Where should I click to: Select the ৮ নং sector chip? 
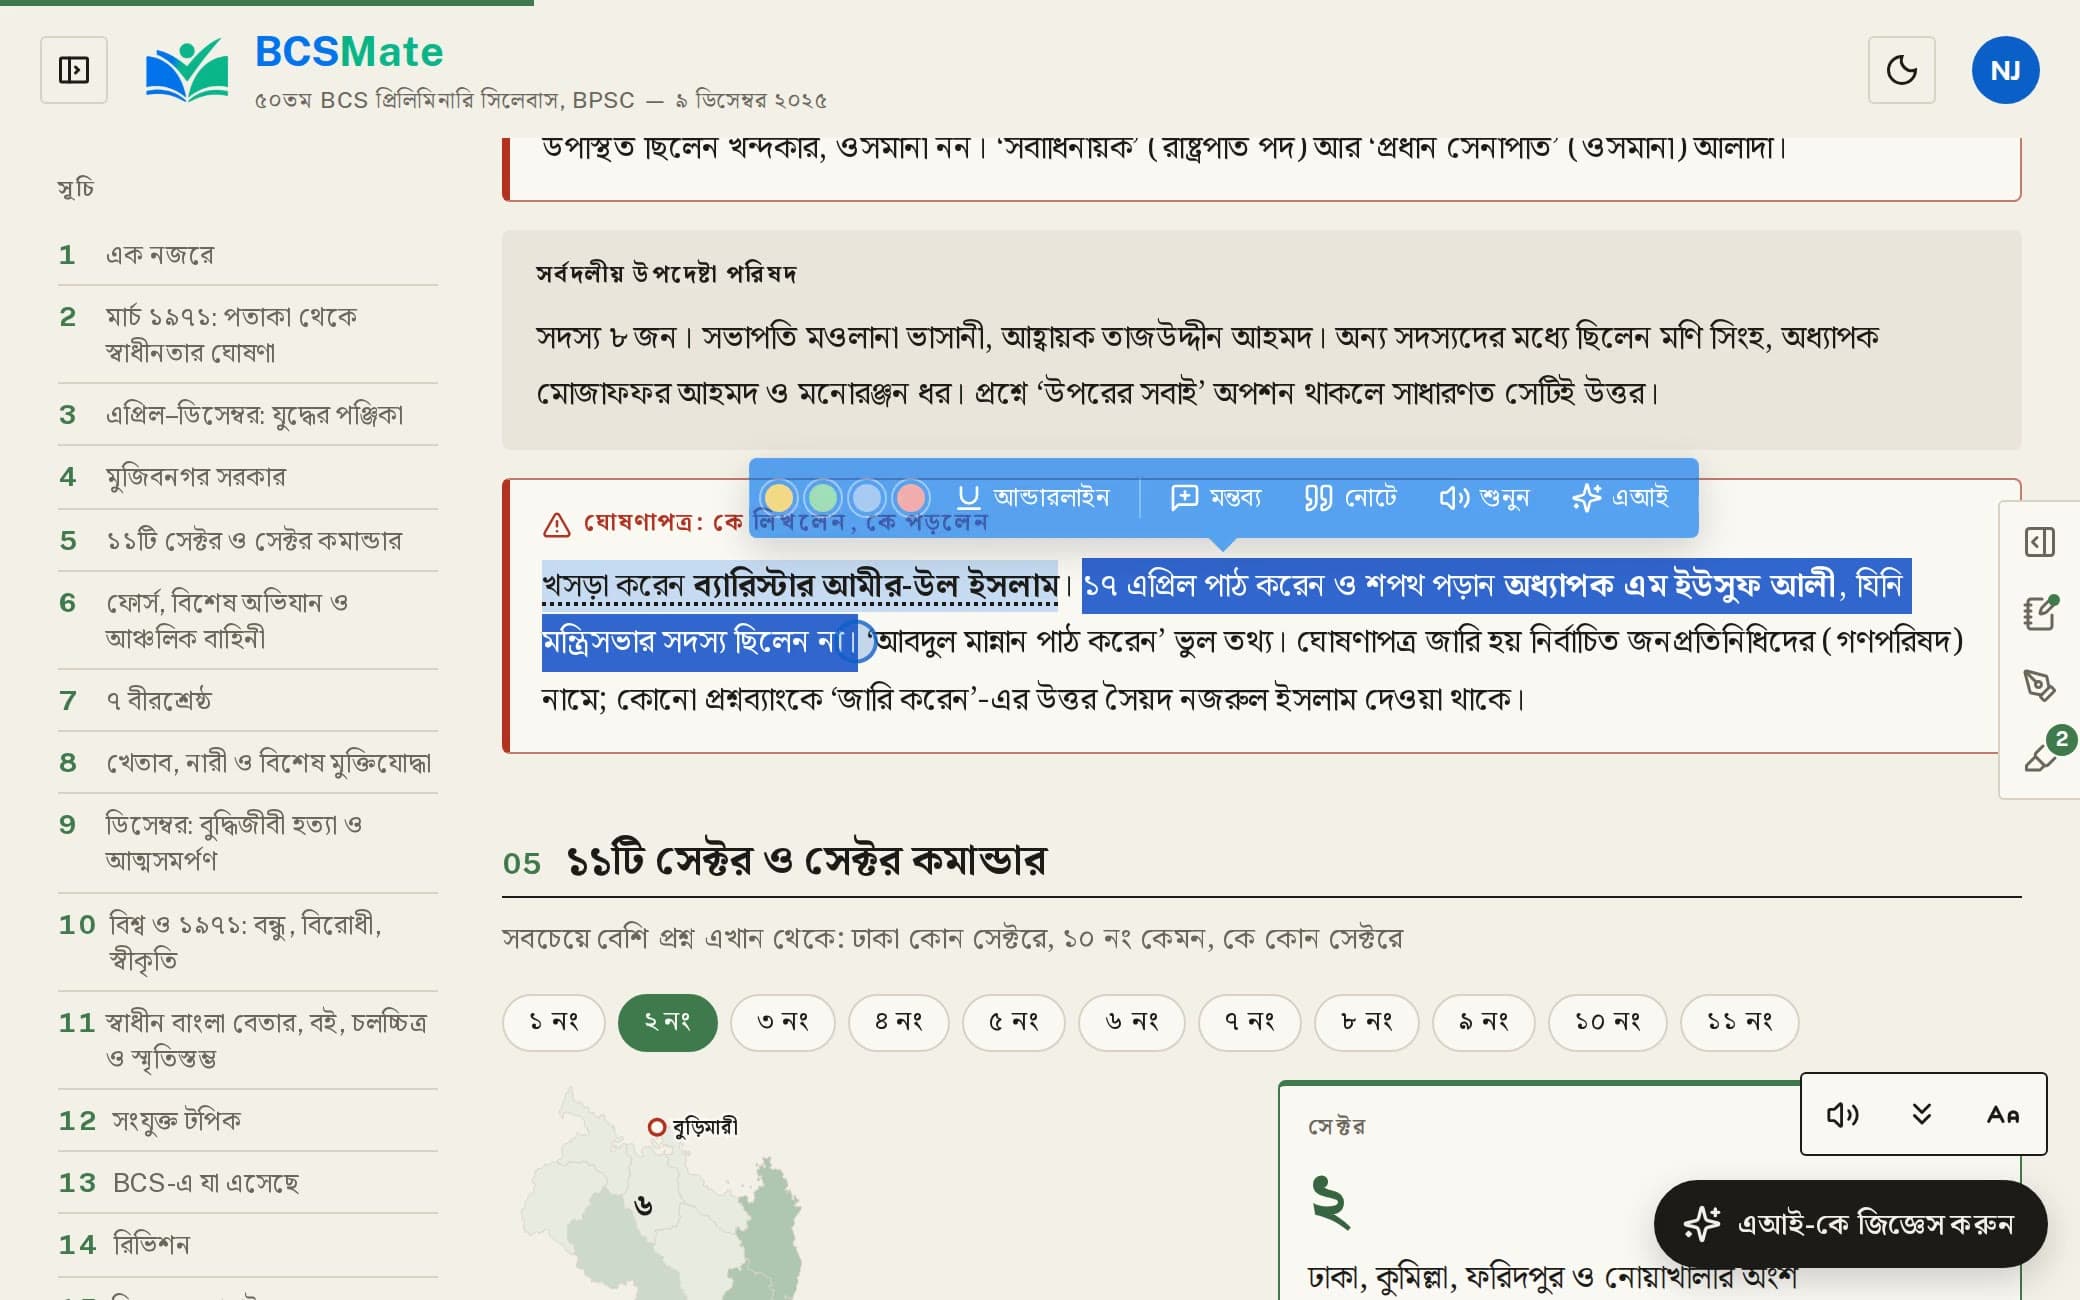1366,1022
